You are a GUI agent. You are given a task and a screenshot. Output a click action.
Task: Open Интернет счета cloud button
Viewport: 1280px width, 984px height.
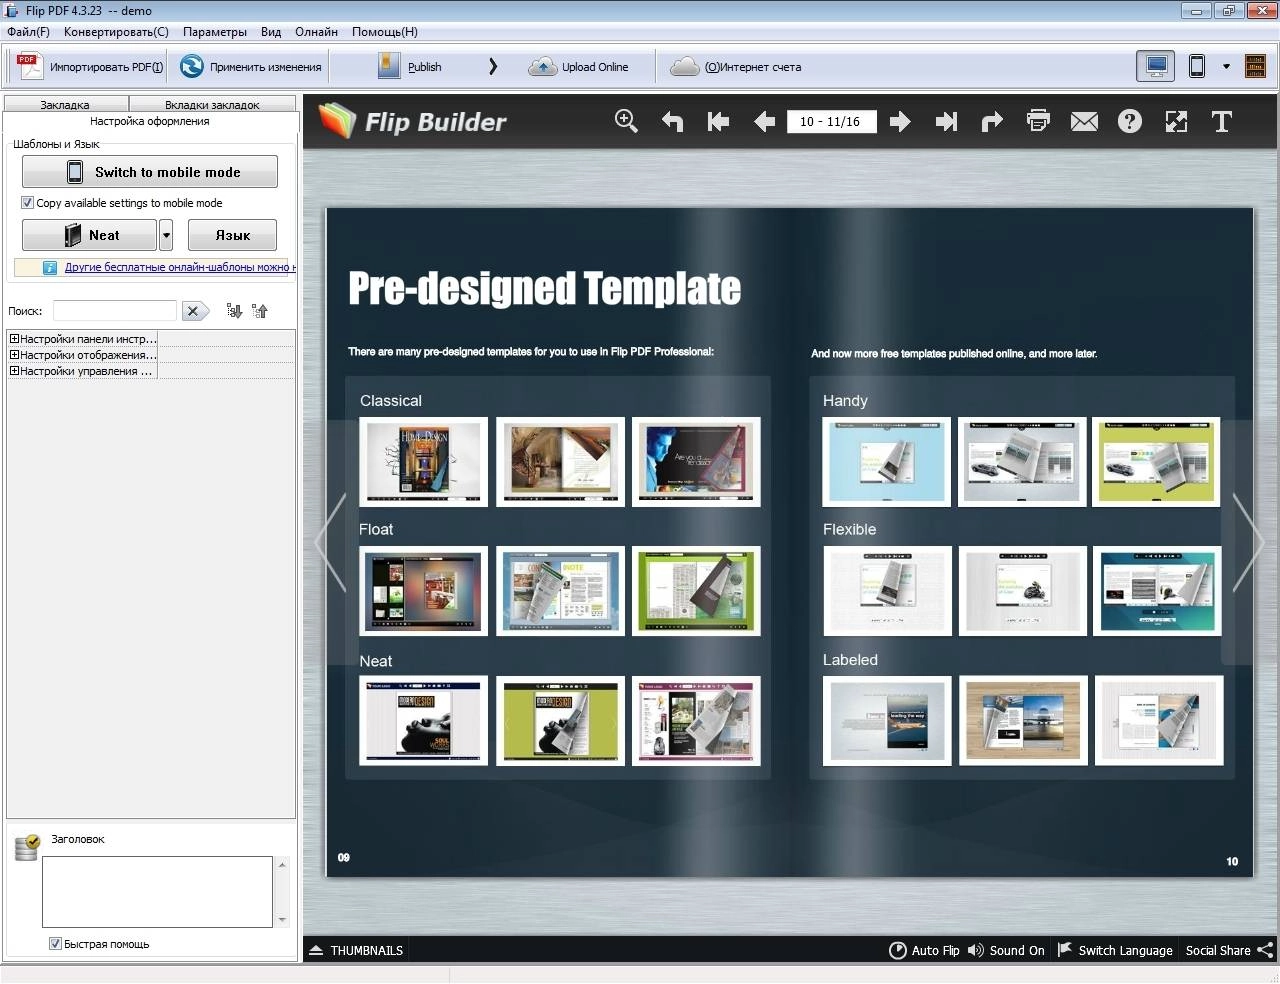tap(736, 67)
